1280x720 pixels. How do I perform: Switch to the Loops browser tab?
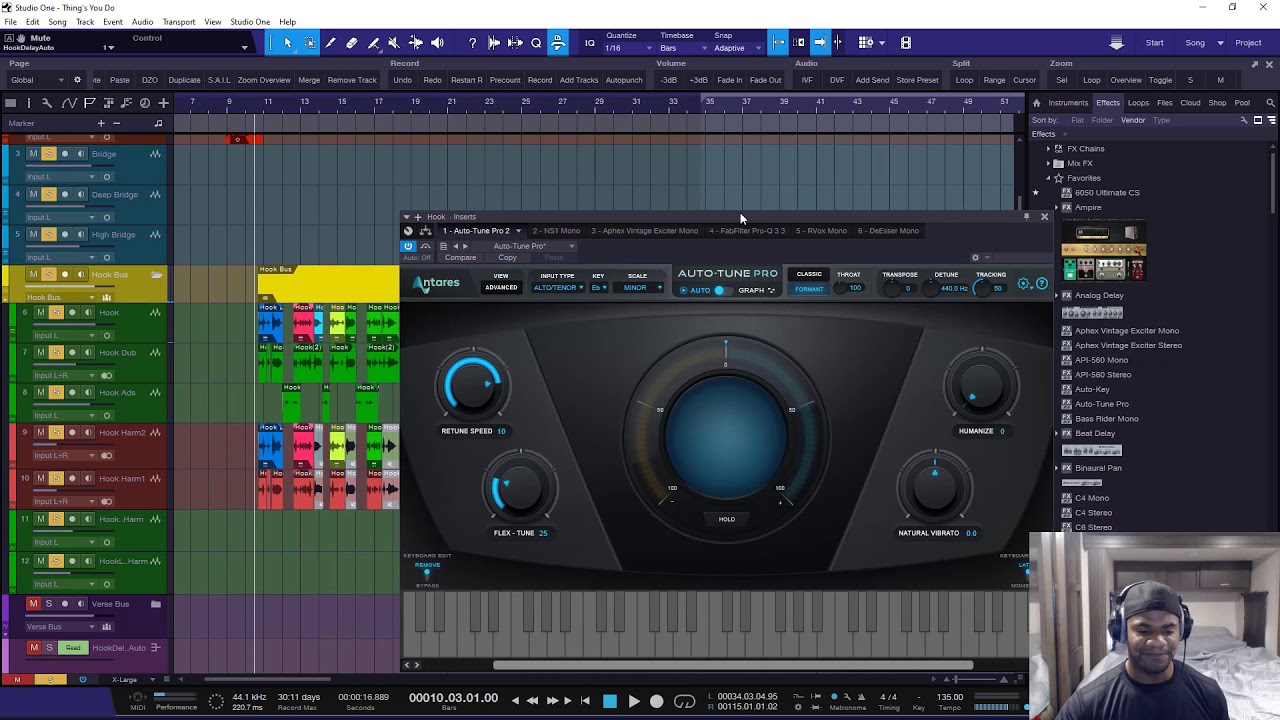click(1138, 103)
